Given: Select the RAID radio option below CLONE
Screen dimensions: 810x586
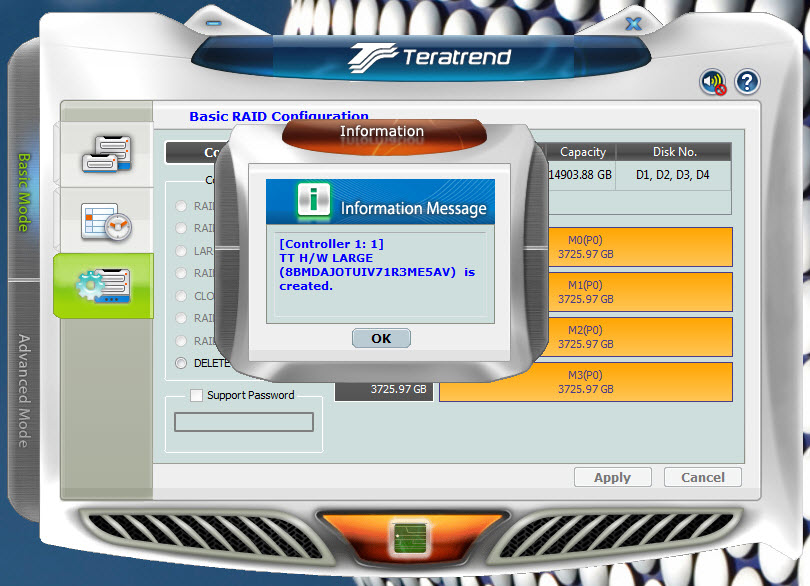Looking at the screenshot, I should click(181, 318).
